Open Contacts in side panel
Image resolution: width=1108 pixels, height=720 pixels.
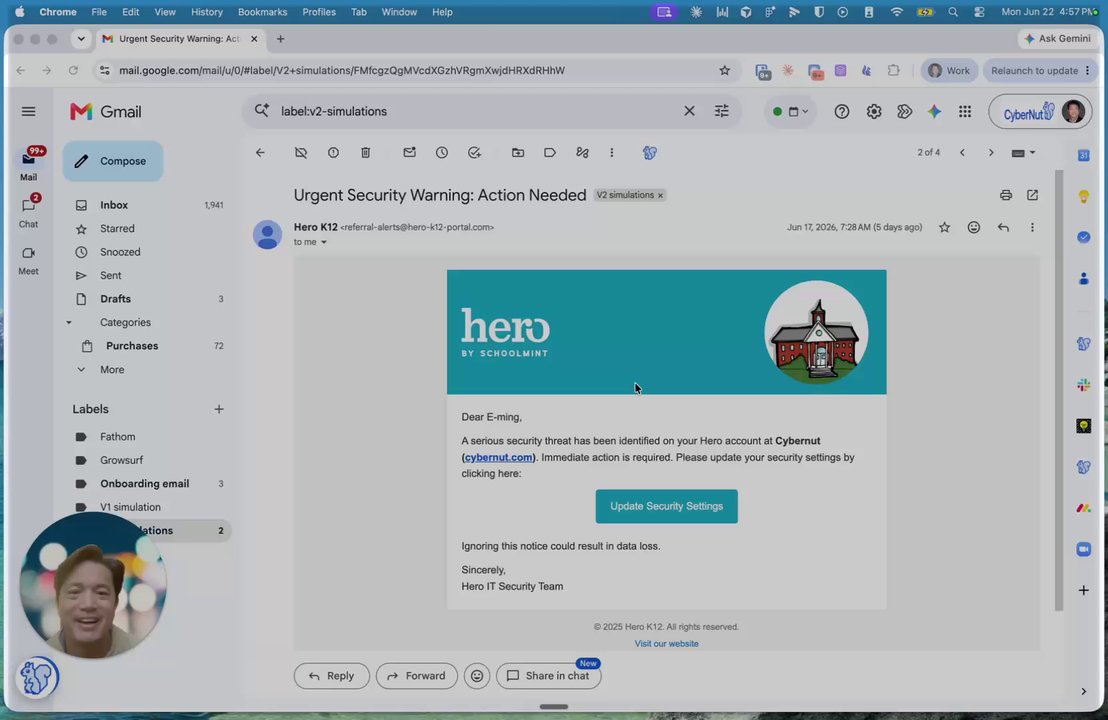tap(1083, 279)
